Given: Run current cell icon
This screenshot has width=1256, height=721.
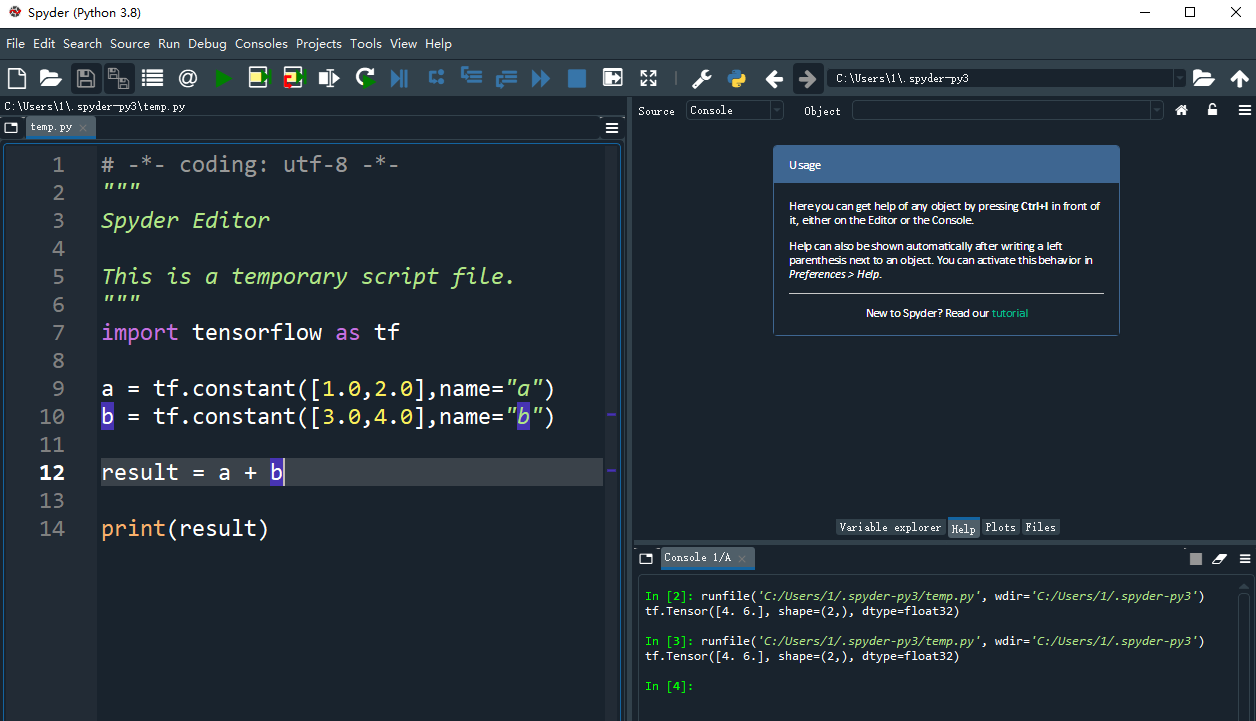Looking at the screenshot, I should pyautogui.click(x=259, y=78).
